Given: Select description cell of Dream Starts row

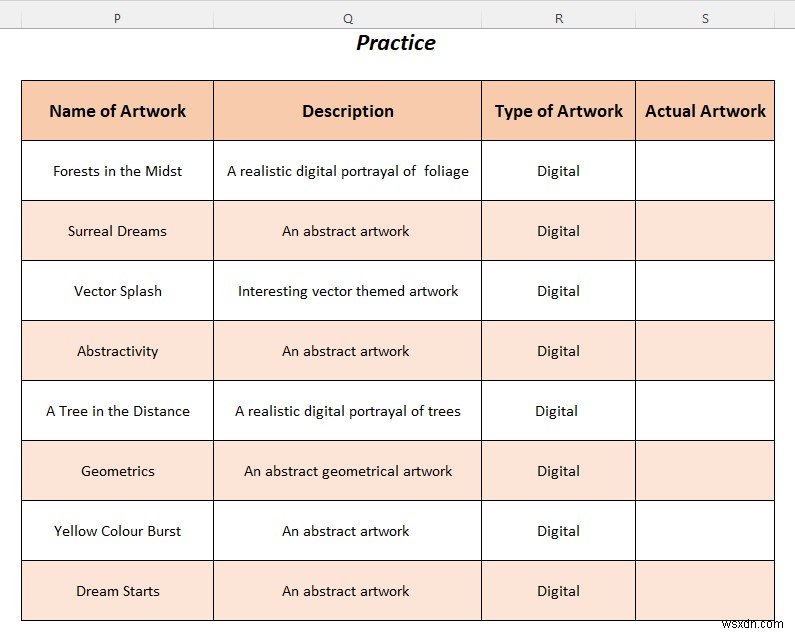Looking at the screenshot, I should coord(347,591).
